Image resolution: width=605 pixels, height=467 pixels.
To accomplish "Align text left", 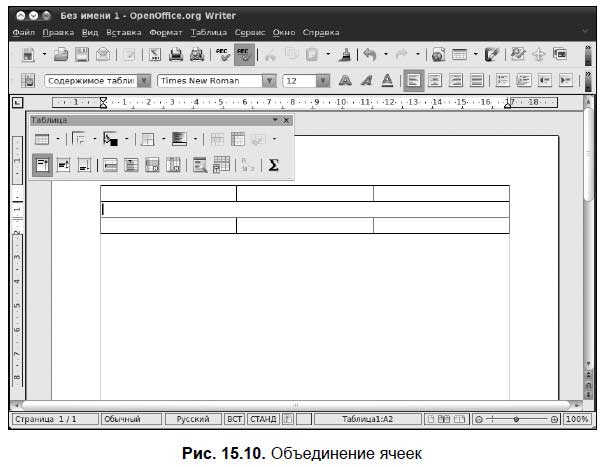I will [x=414, y=81].
